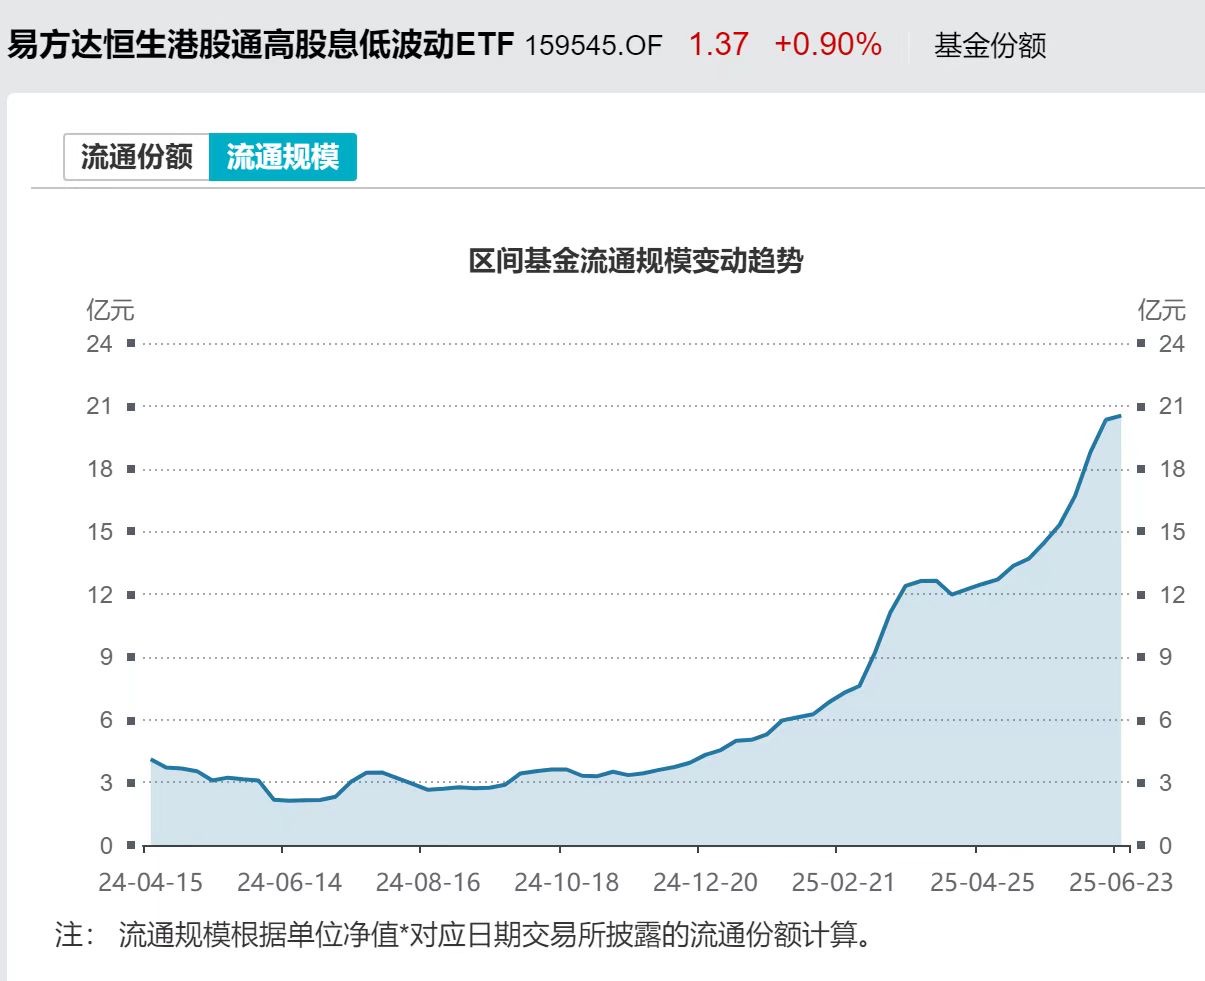Click the left y-axis value 9
The height and width of the screenshot is (981, 1205).
pyautogui.click(x=106, y=657)
